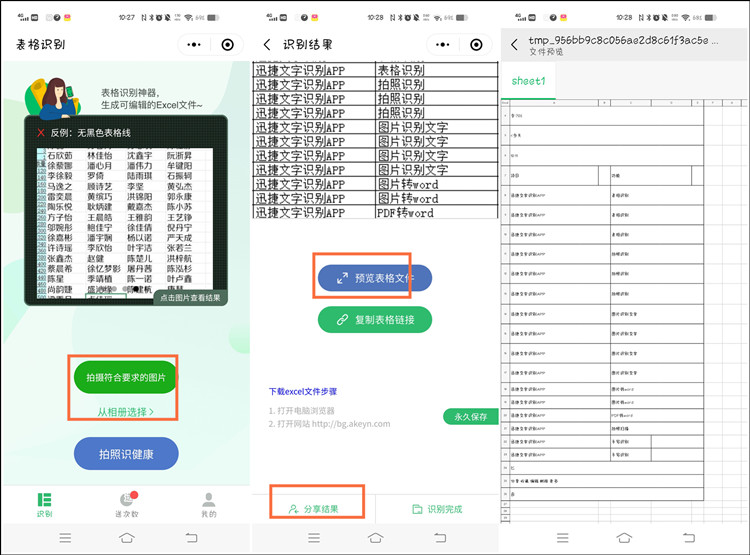Viewport: 750px width, 555px height.
Task: Select the 识别 tab in bottom bar
Action: (44, 505)
